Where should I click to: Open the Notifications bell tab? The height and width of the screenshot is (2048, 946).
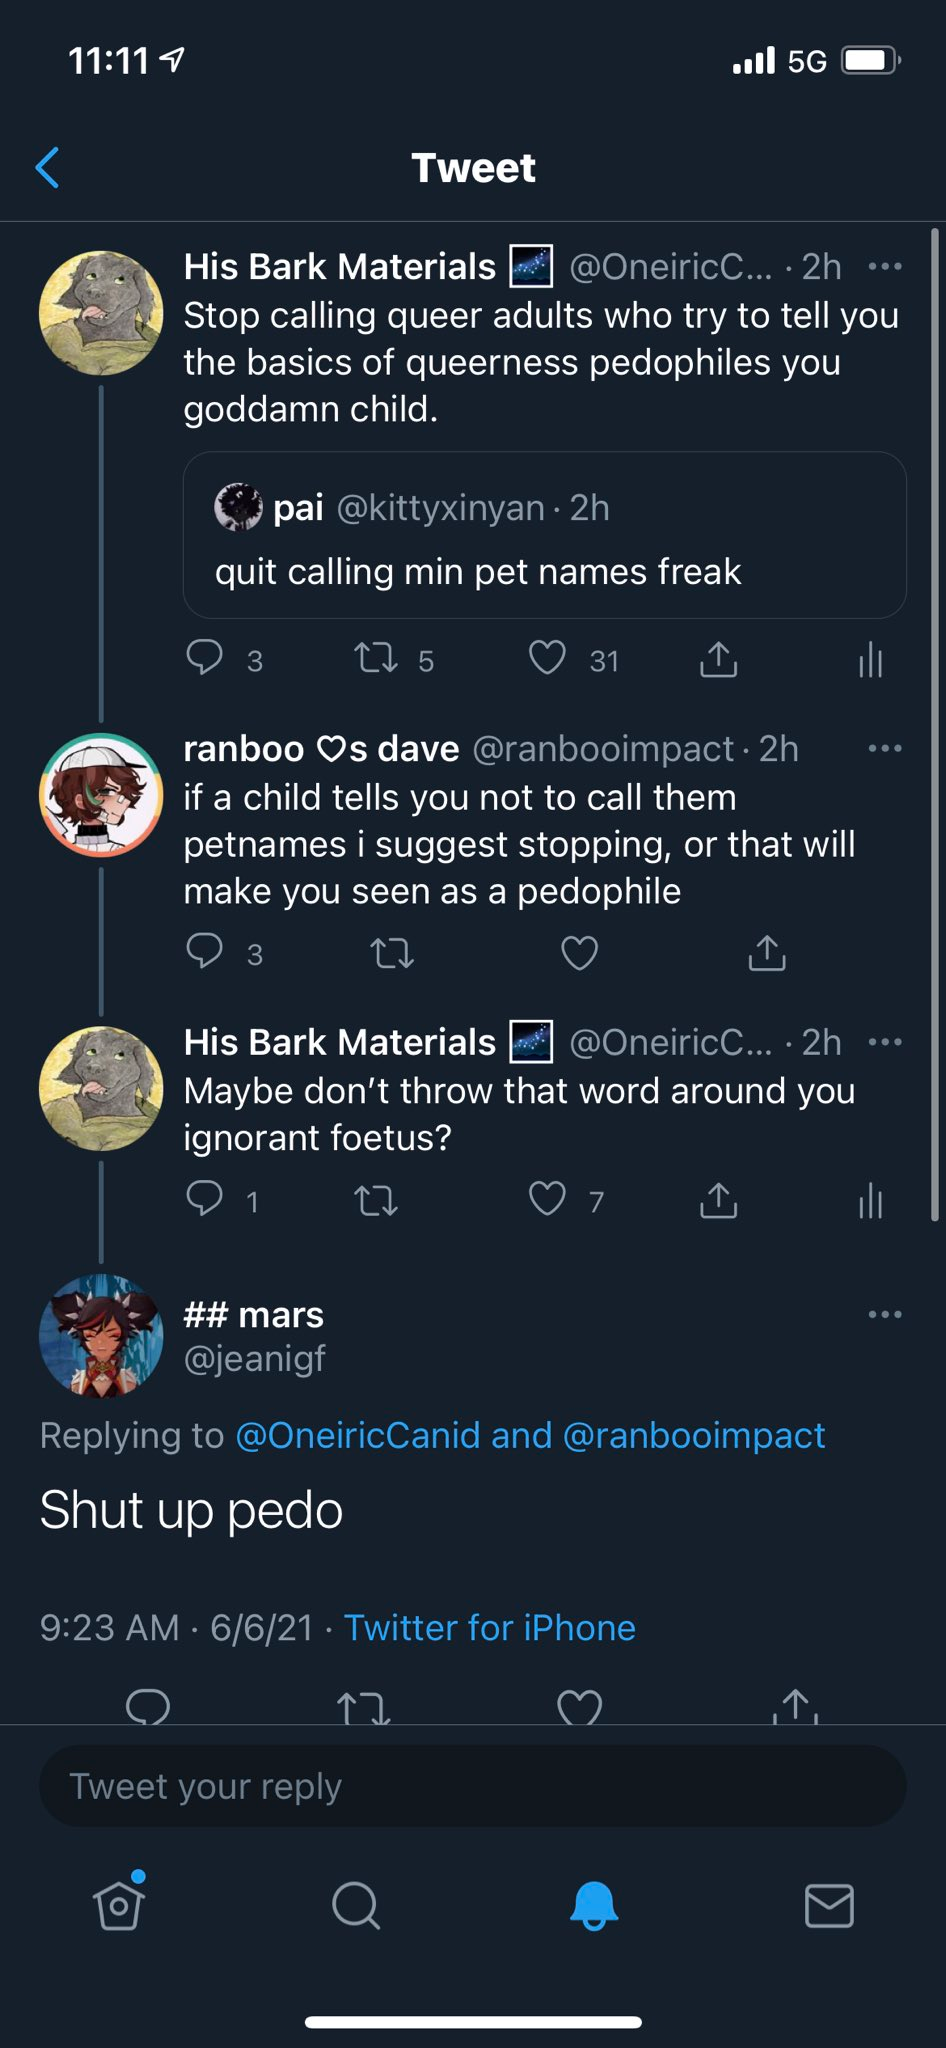tap(594, 1905)
